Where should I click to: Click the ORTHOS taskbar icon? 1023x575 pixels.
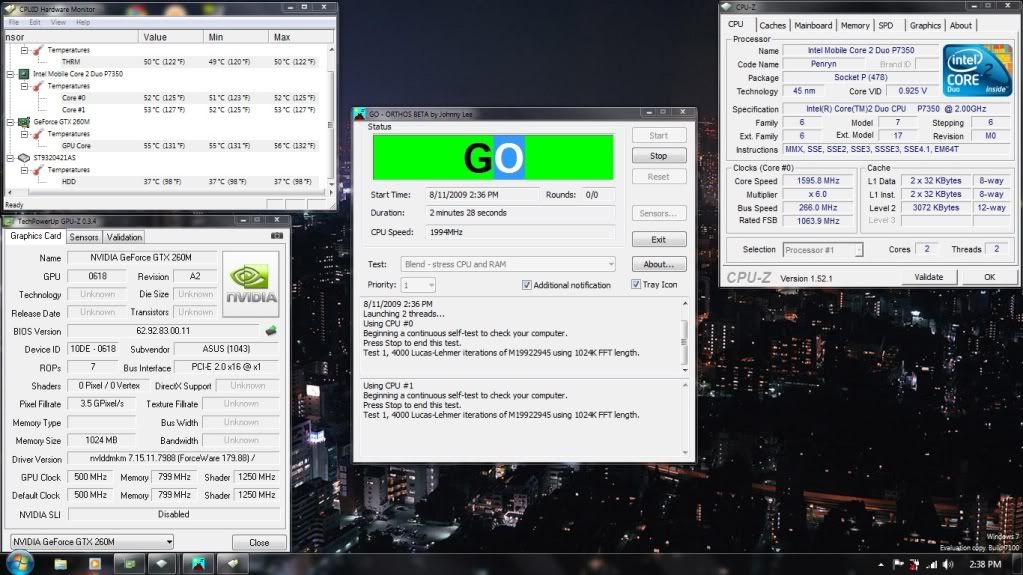pyautogui.click(x=198, y=563)
